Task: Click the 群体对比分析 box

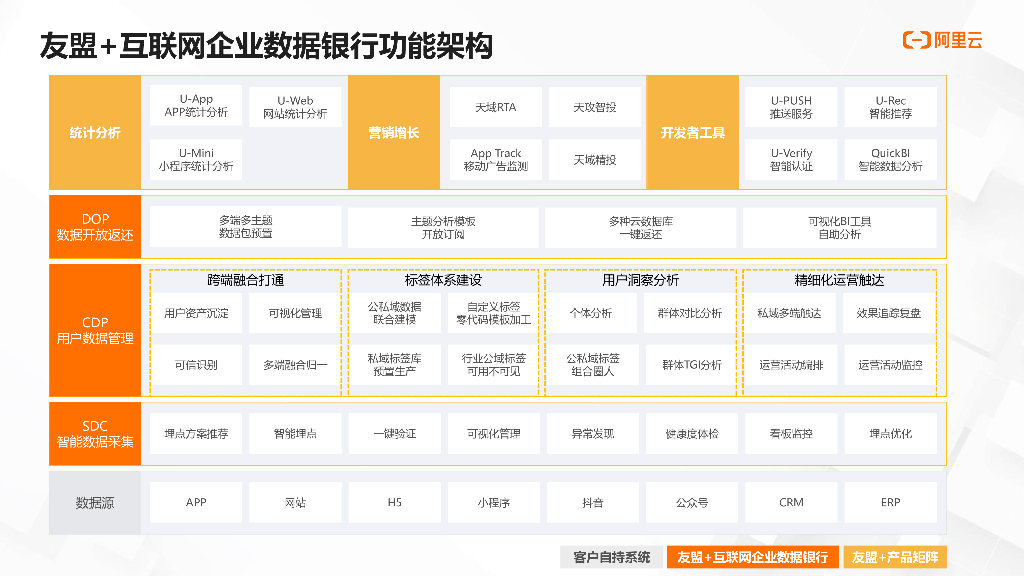Action: tap(690, 313)
